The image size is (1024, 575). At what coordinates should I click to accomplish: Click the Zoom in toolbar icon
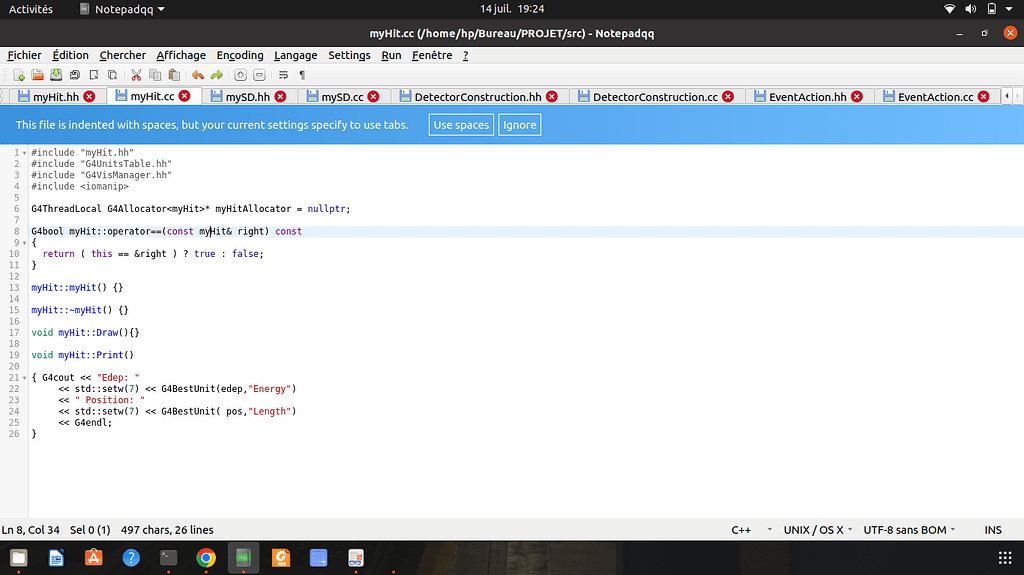click(241, 75)
